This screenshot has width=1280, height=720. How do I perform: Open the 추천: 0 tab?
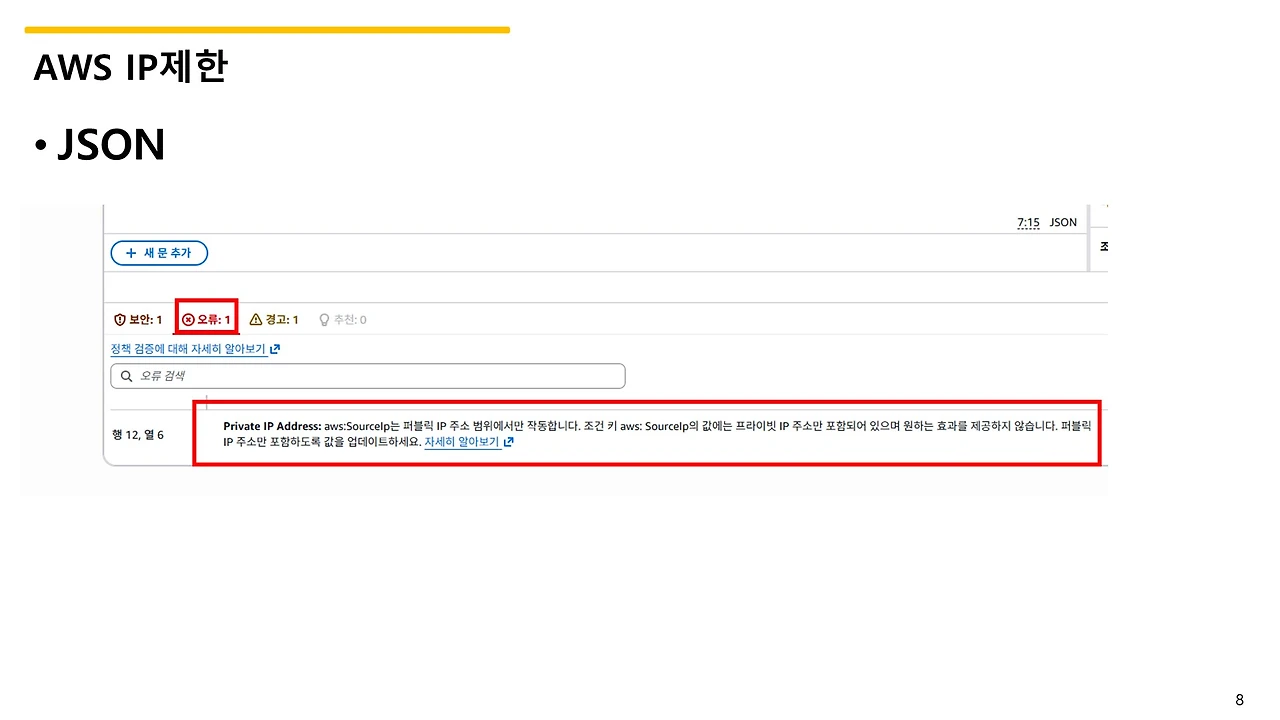[x=342, y=320]
